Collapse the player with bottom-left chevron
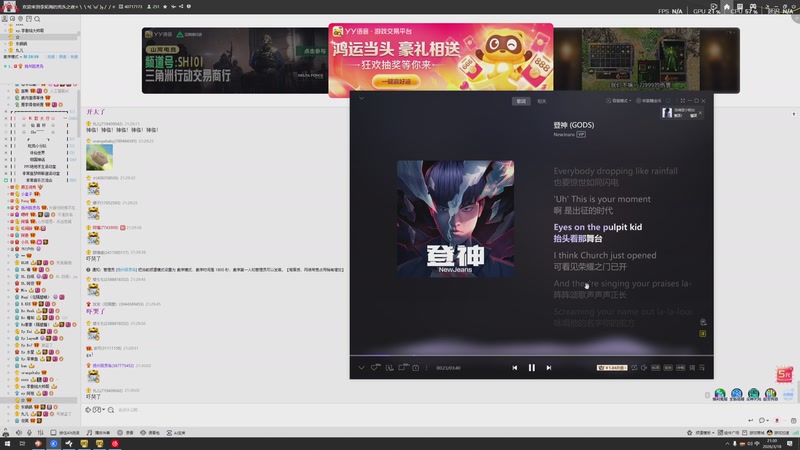The height and width of the screenshot is (450, 800). 361,367
